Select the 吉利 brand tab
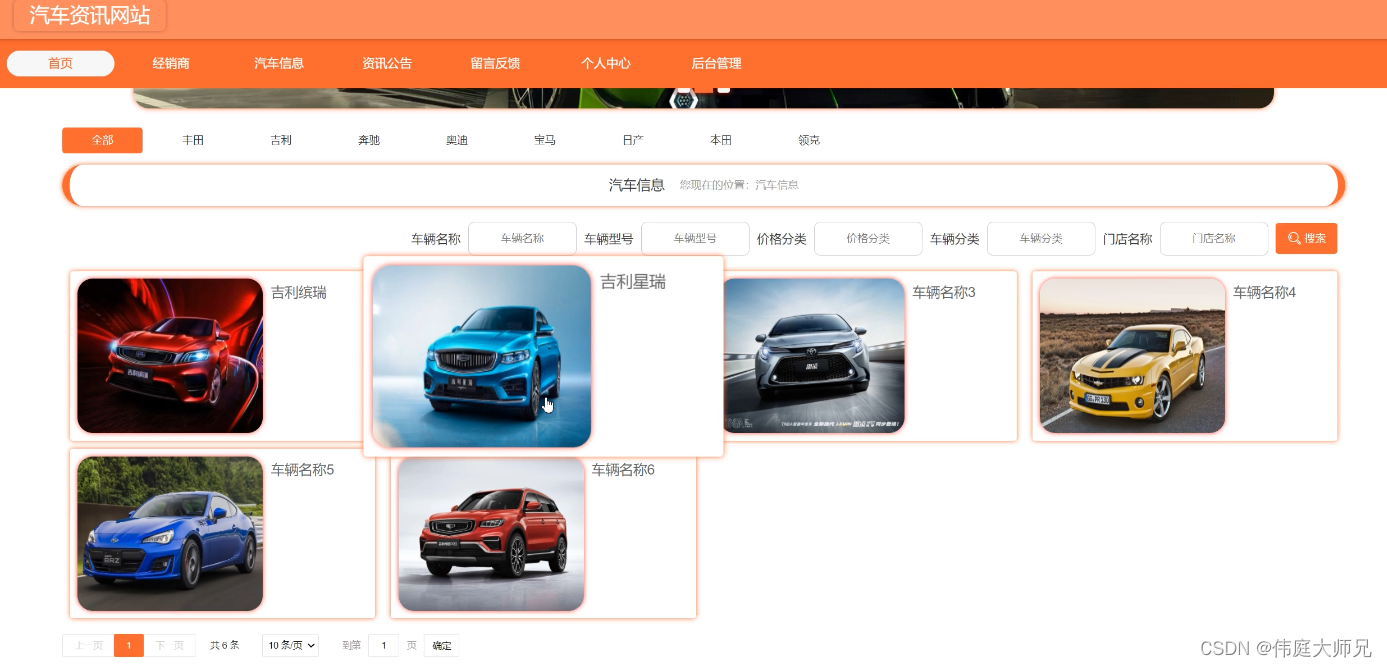 point(281,140)
